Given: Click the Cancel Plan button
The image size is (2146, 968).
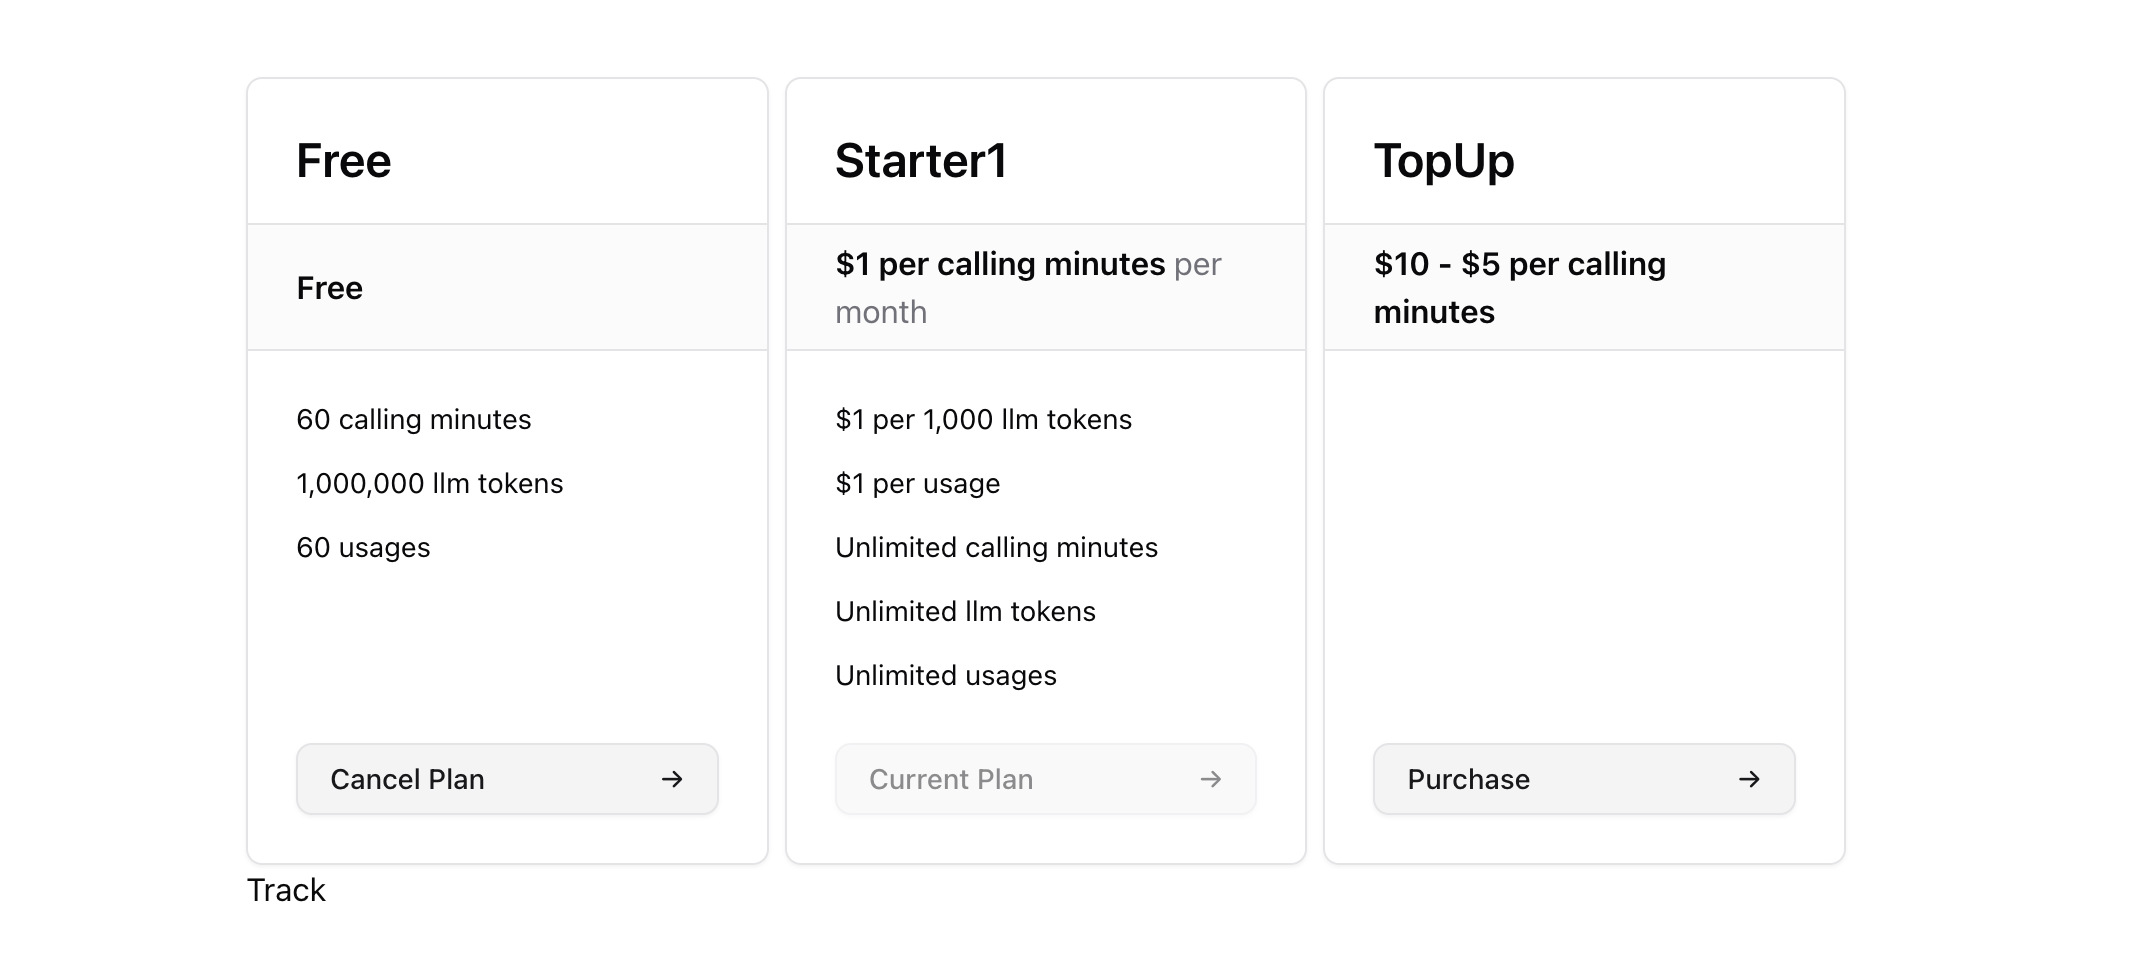Looking at the screenshot, I should coord(506,779).
